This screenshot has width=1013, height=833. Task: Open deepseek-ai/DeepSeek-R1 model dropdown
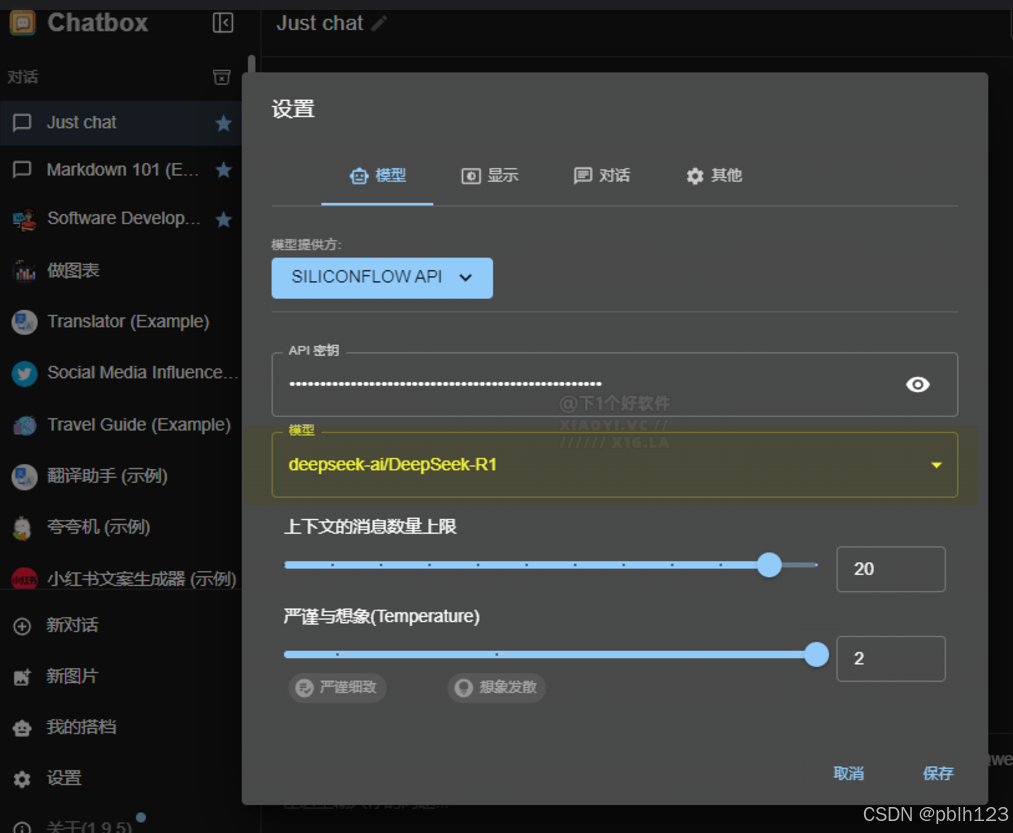[x=614, y=465]
